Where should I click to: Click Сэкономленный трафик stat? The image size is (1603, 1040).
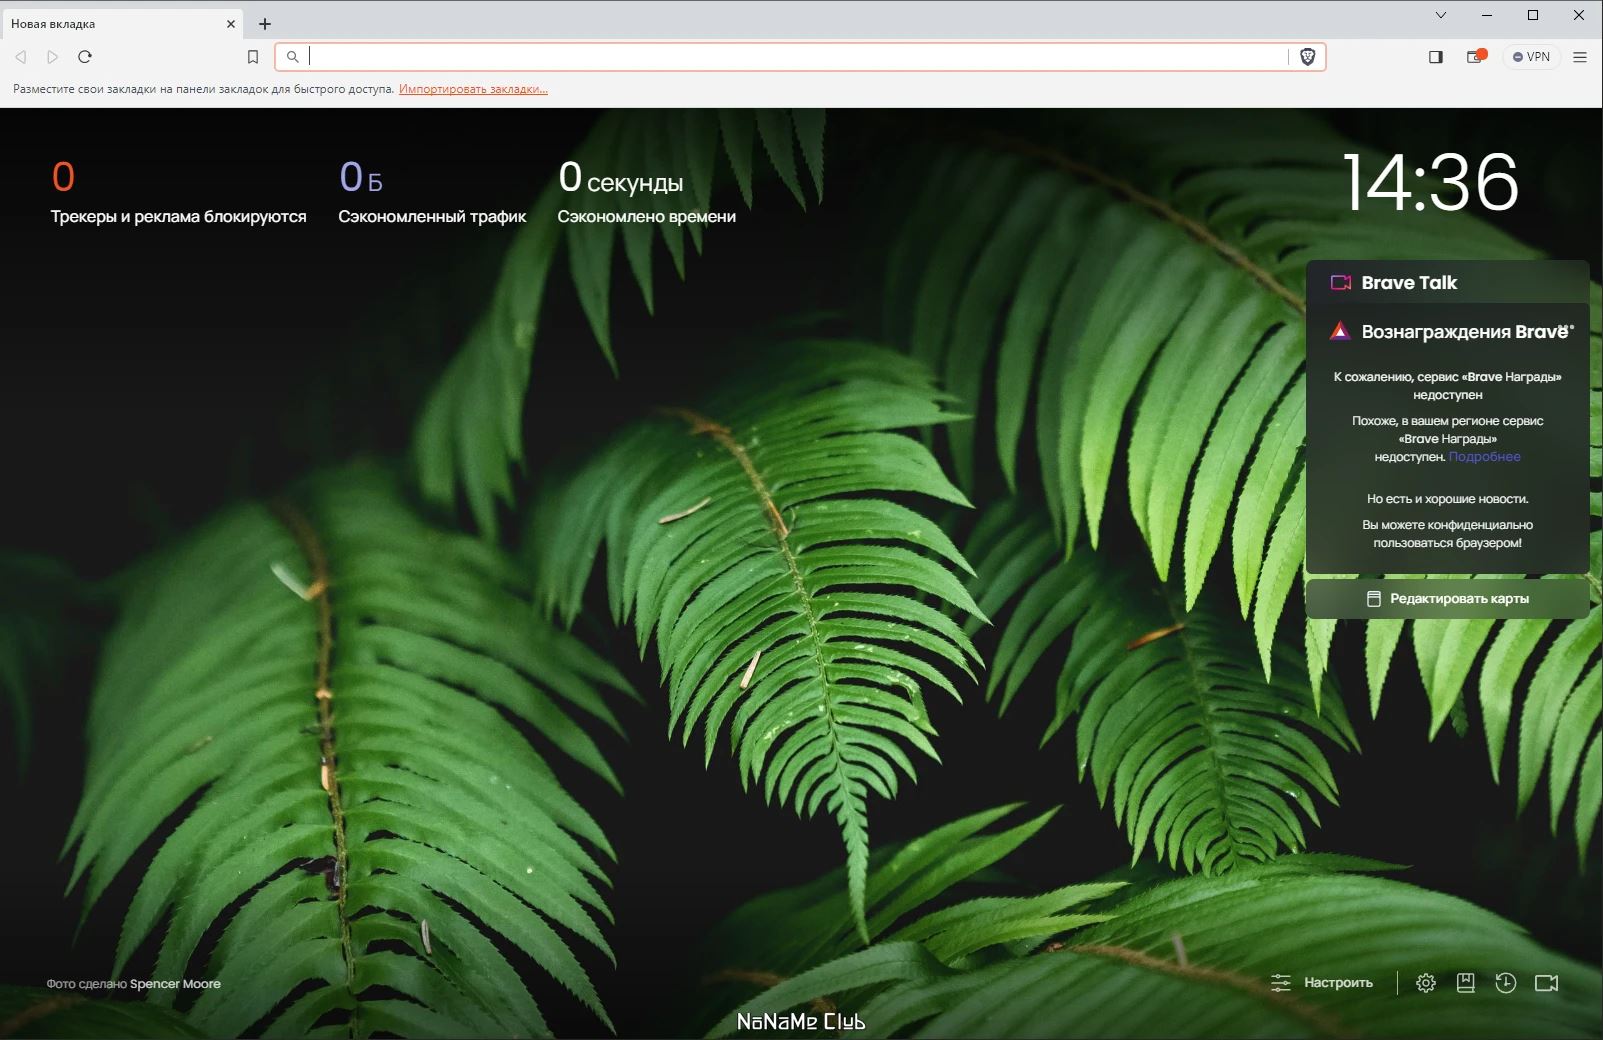pos(432,192)
